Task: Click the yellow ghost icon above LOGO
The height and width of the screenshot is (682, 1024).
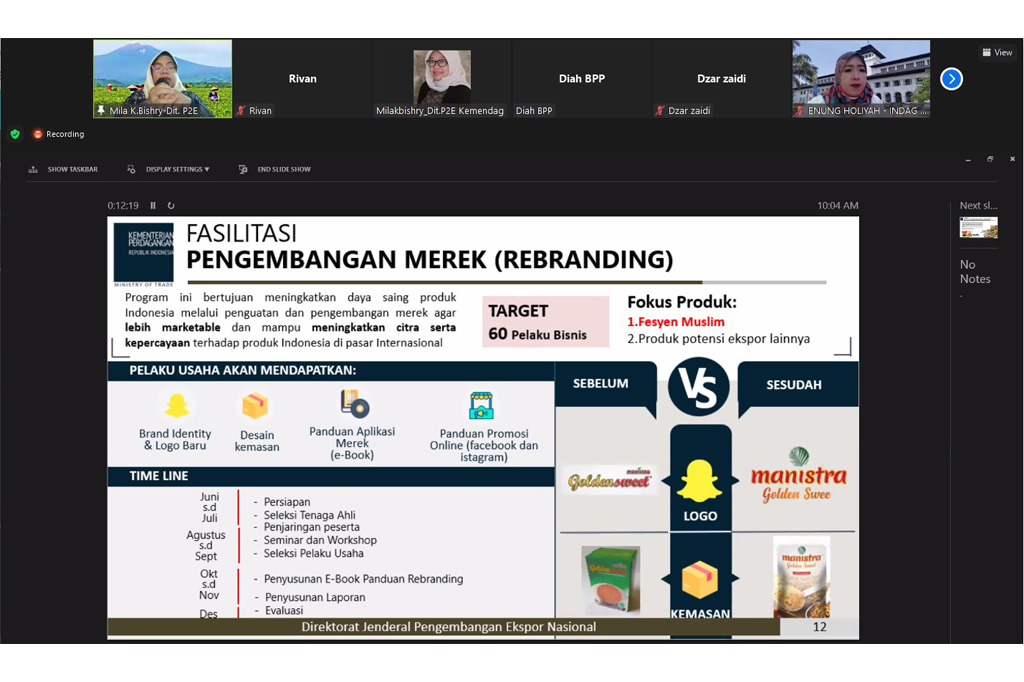Action: pyautogui.click(x=700, y=480)
